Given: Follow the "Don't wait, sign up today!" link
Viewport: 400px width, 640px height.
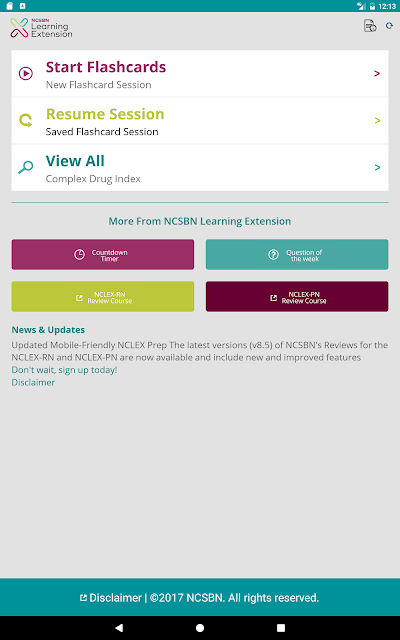Looking at the screenshot, I should point(64,370).
